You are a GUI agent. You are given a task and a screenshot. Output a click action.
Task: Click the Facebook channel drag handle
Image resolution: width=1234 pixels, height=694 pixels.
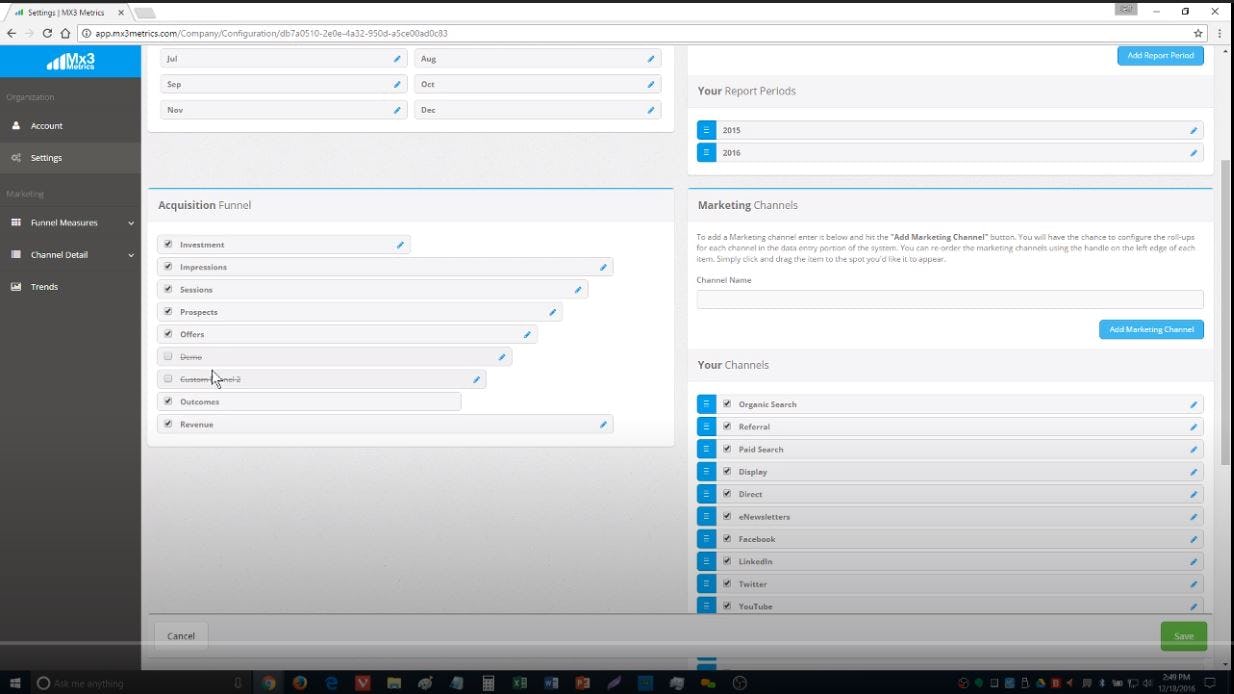[x=707, y=538]
